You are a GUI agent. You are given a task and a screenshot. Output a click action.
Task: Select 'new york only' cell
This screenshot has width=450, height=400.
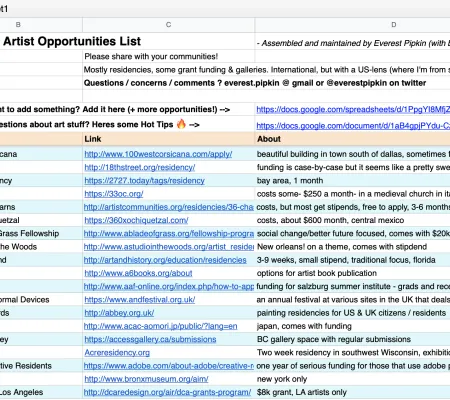click(x=352, y=379)
